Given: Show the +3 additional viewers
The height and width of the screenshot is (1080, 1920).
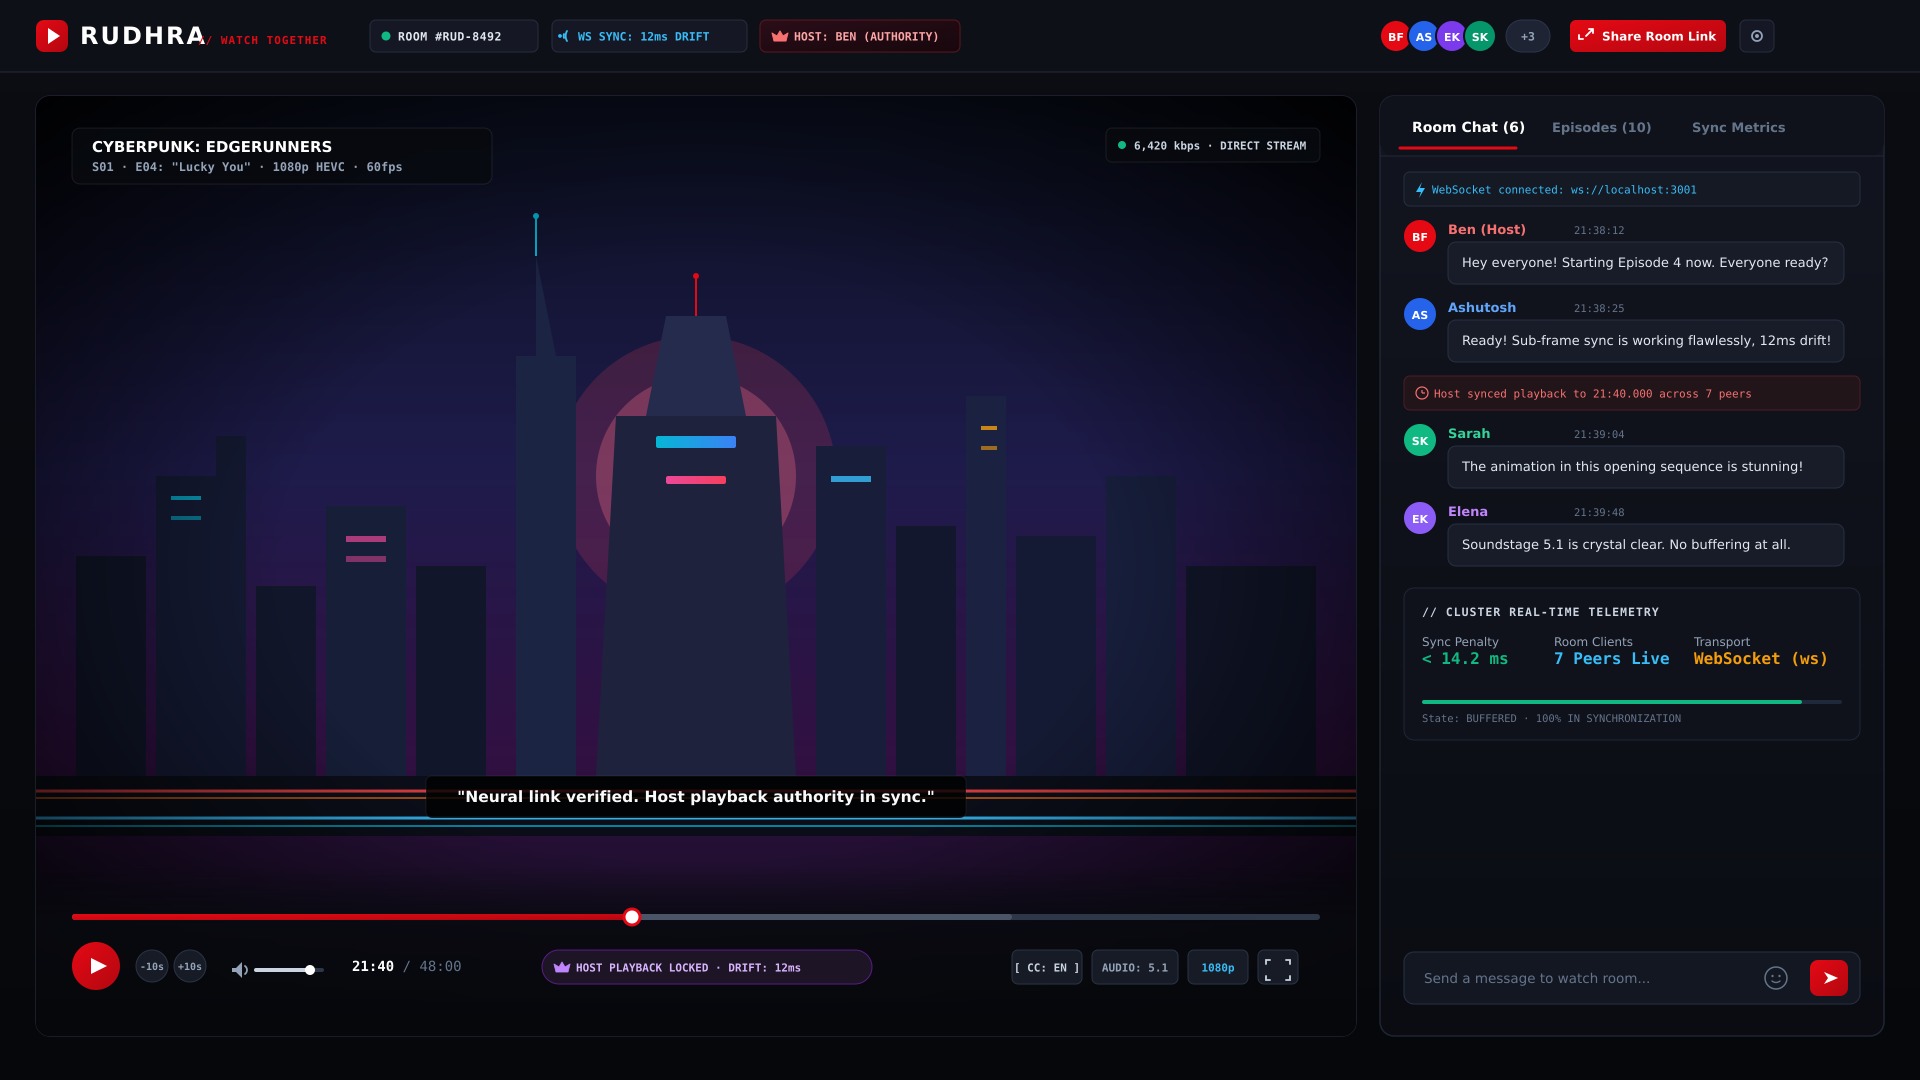Looking at the screenshot, I should click(1527, 36).
